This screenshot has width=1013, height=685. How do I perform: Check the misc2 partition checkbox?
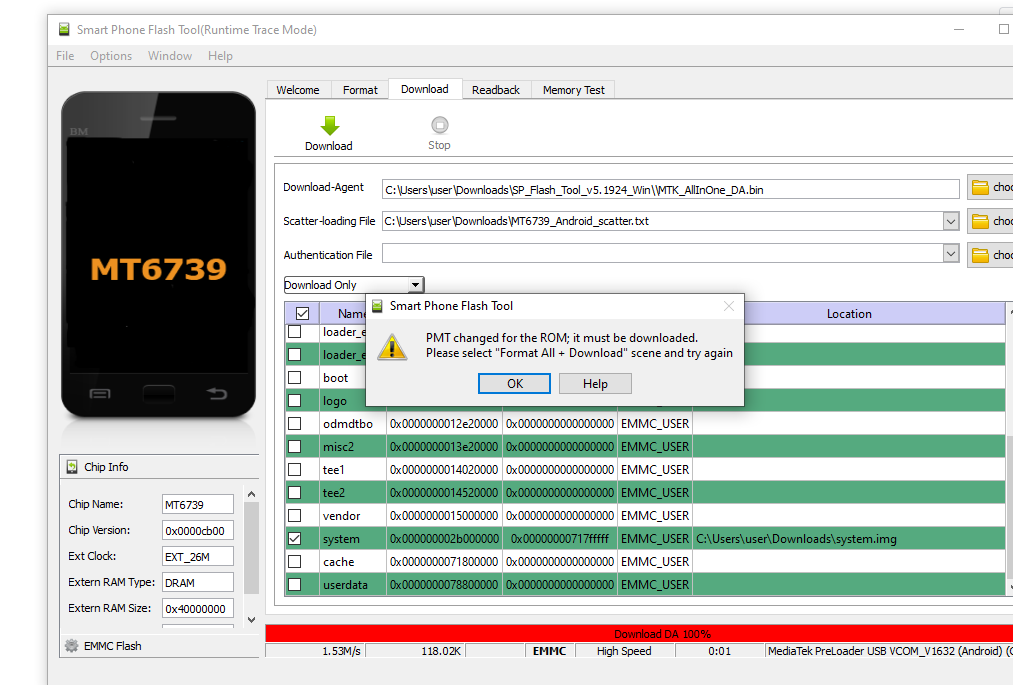(295, 447)
